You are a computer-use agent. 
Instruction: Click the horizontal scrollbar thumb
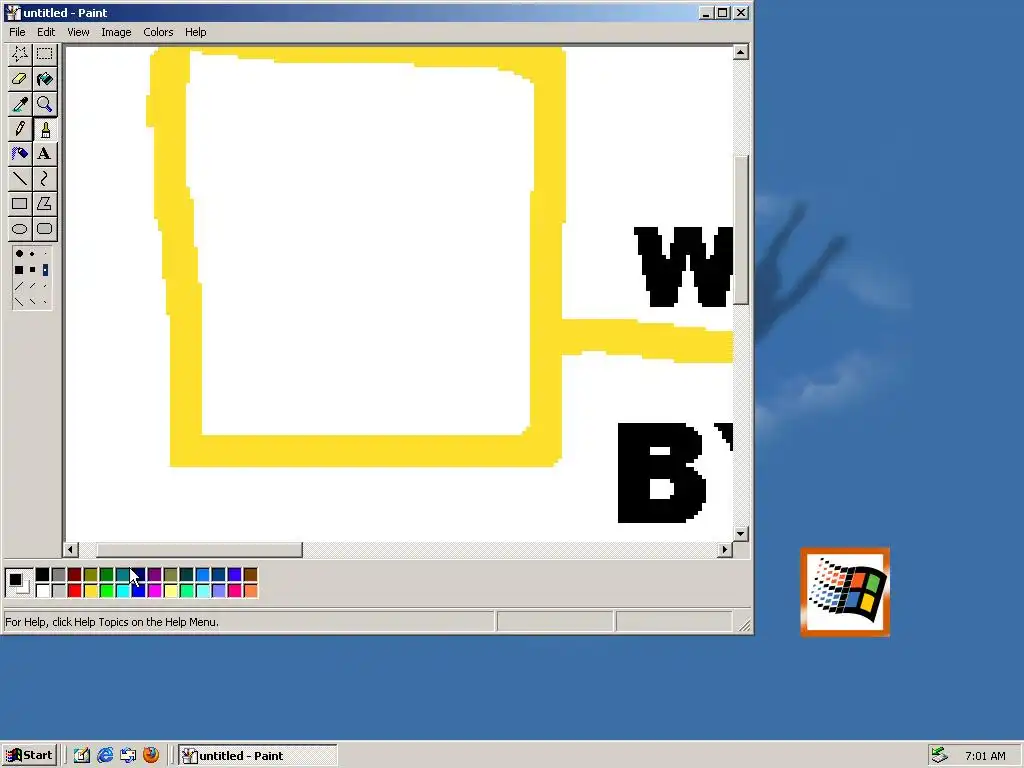pyautogui.click(x=199, y=550)
